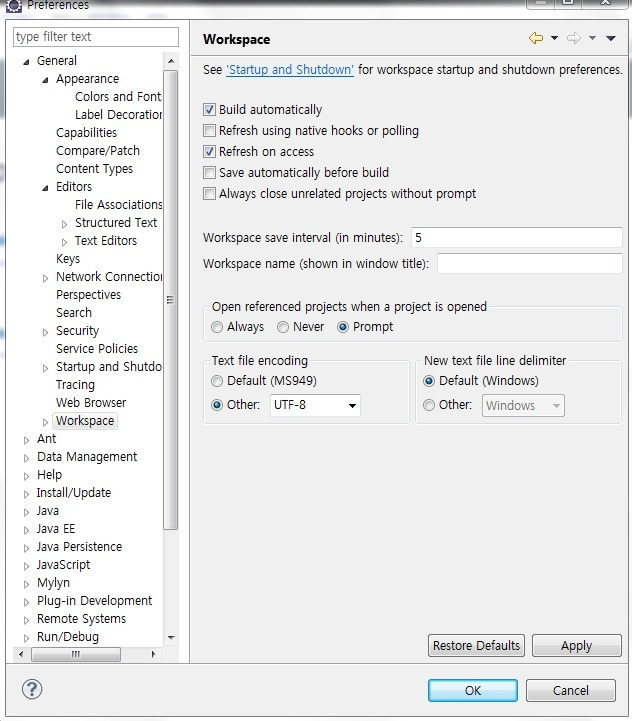Select Never for open referenced projects
This screenshot has height=721, width=632.
click(x=283, y=327)
